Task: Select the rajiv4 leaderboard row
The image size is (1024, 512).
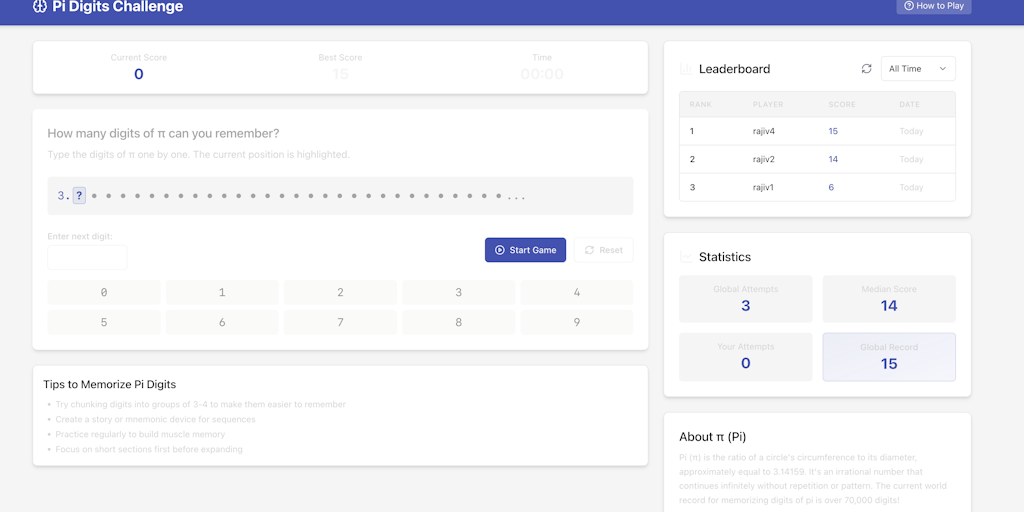Action: (x=816, y=131)
